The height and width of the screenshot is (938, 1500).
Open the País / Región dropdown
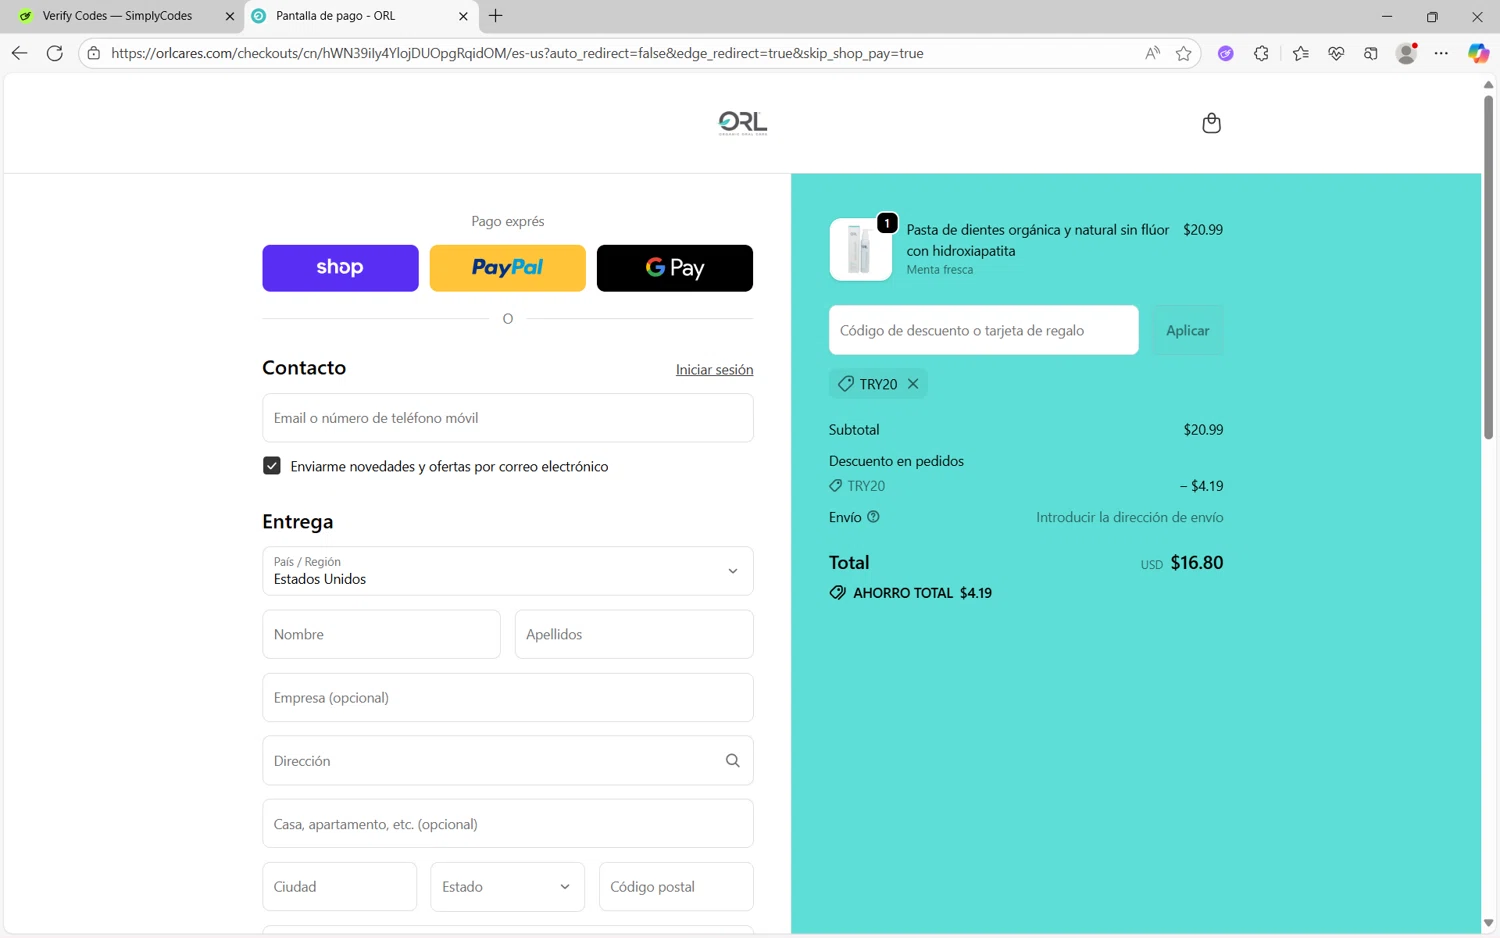507,571
